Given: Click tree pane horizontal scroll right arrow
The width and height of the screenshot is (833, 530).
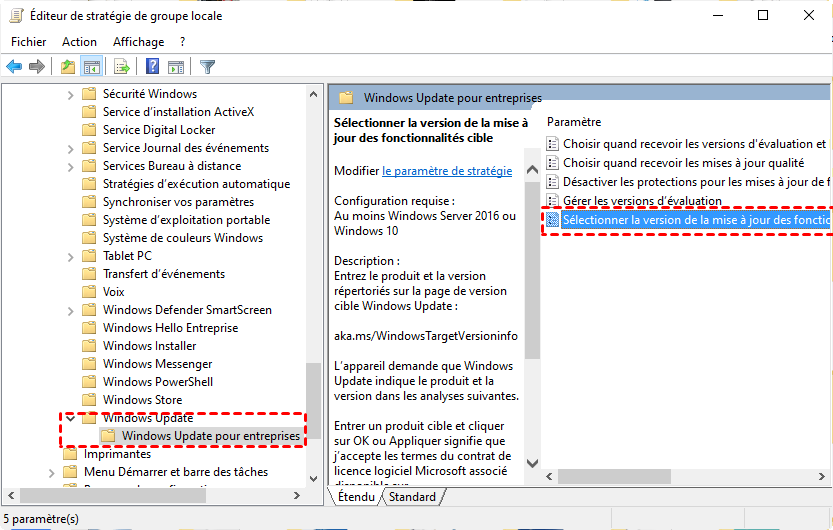Looking at the screenshot, I should tap(297, 495).
